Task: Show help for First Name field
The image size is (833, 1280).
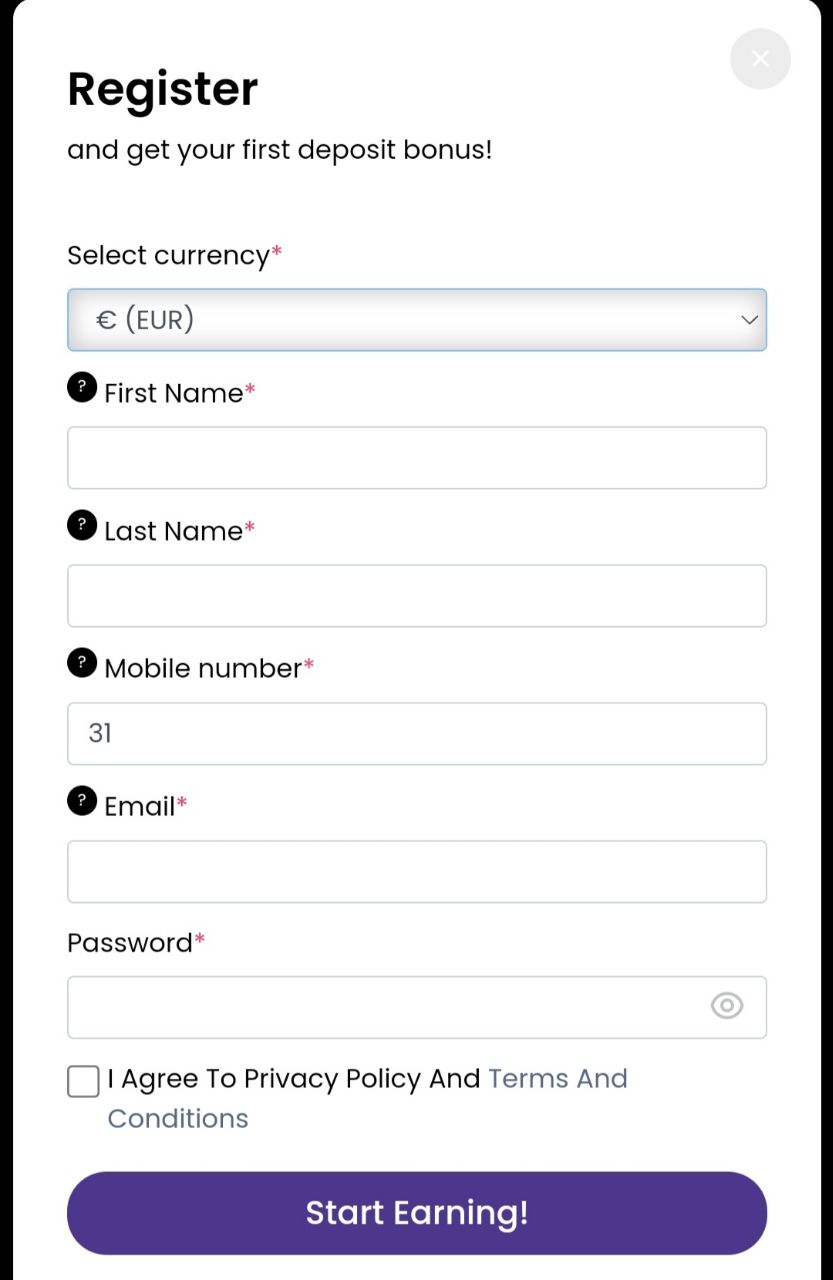Action: click(x=82, y=387)
